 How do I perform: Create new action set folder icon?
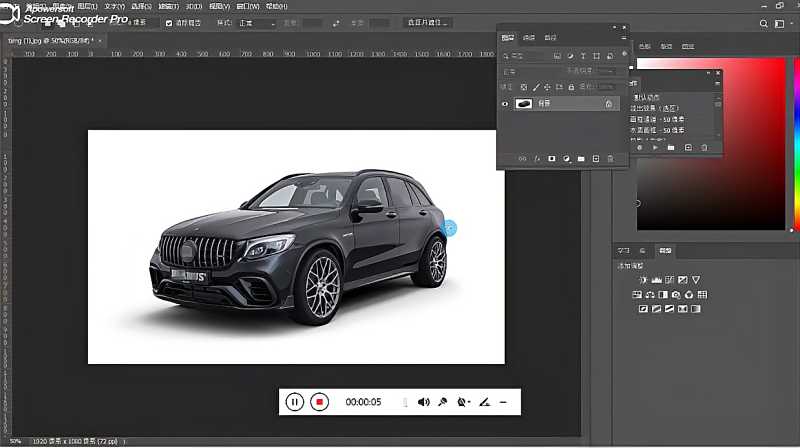tap(671, 148)
